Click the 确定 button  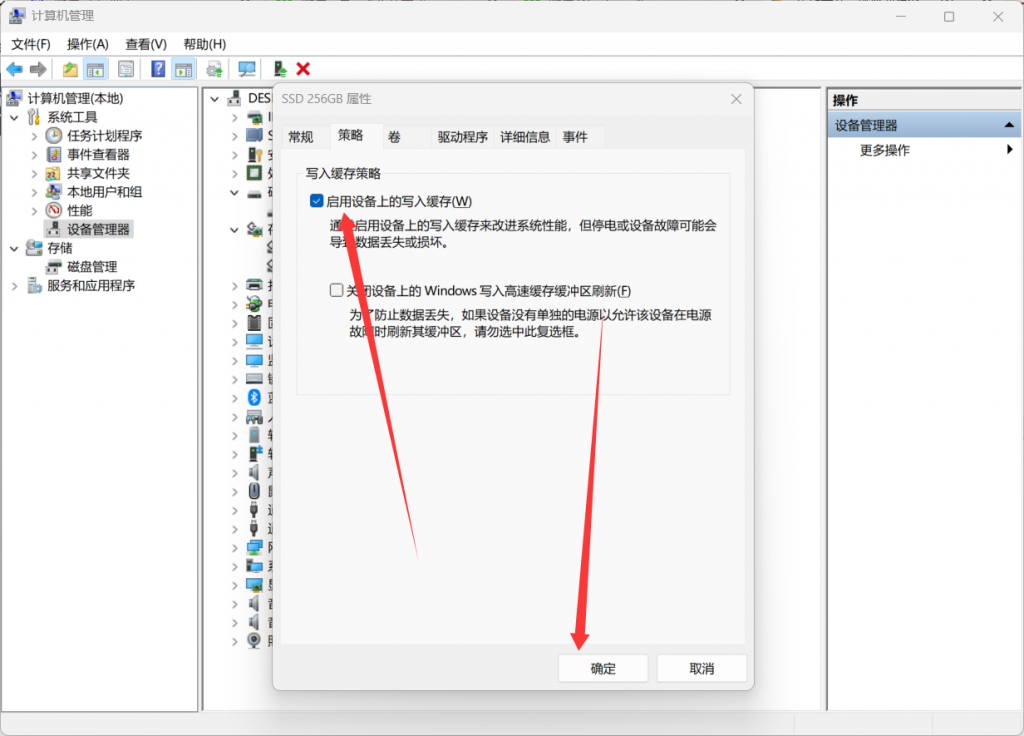602,668
